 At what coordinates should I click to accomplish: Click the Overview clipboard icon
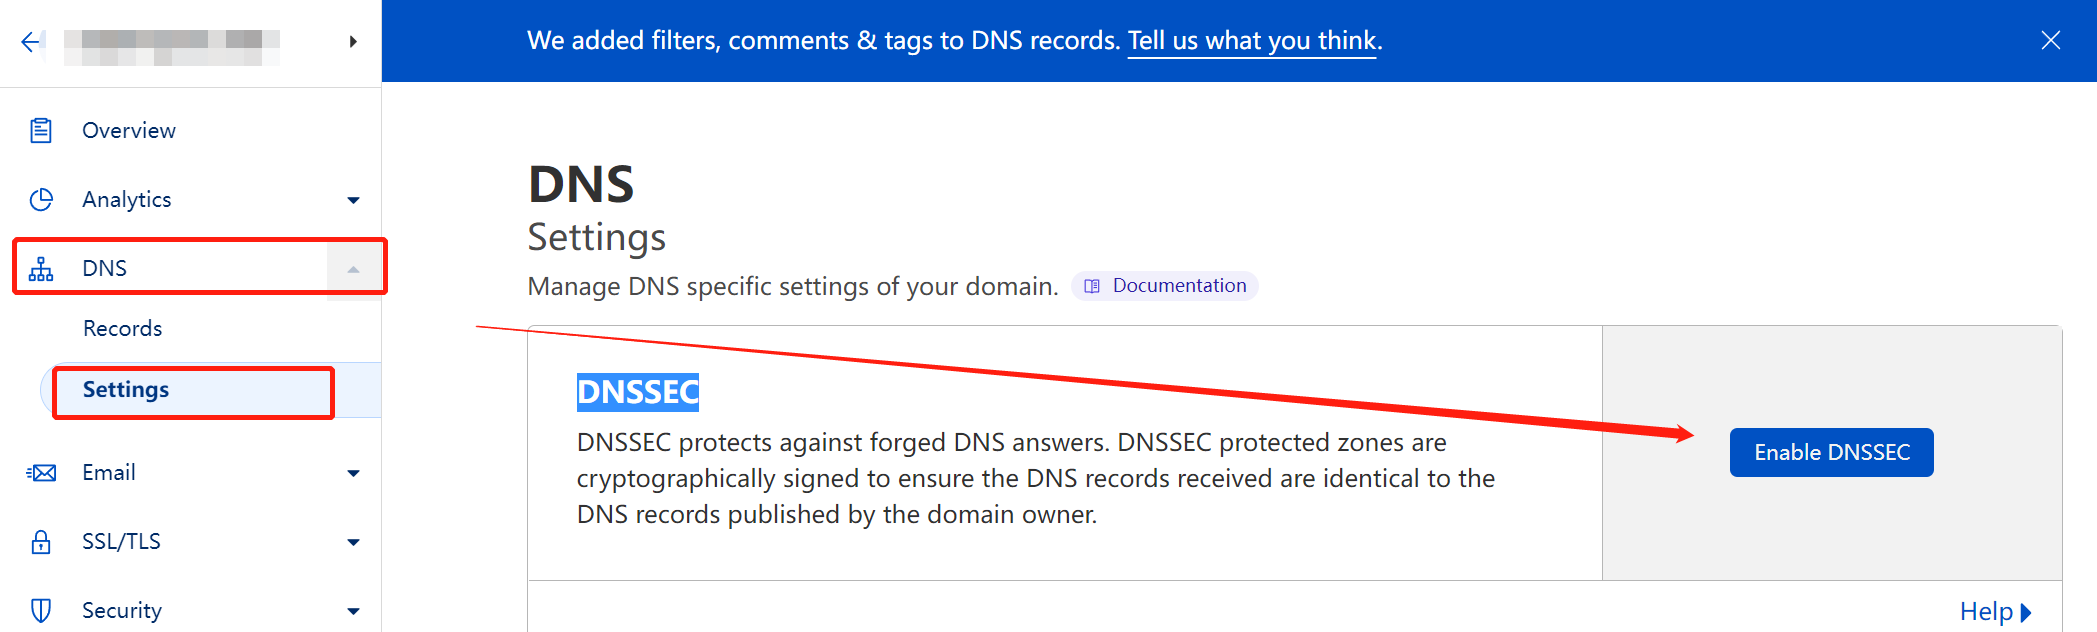tap(41, 131)
